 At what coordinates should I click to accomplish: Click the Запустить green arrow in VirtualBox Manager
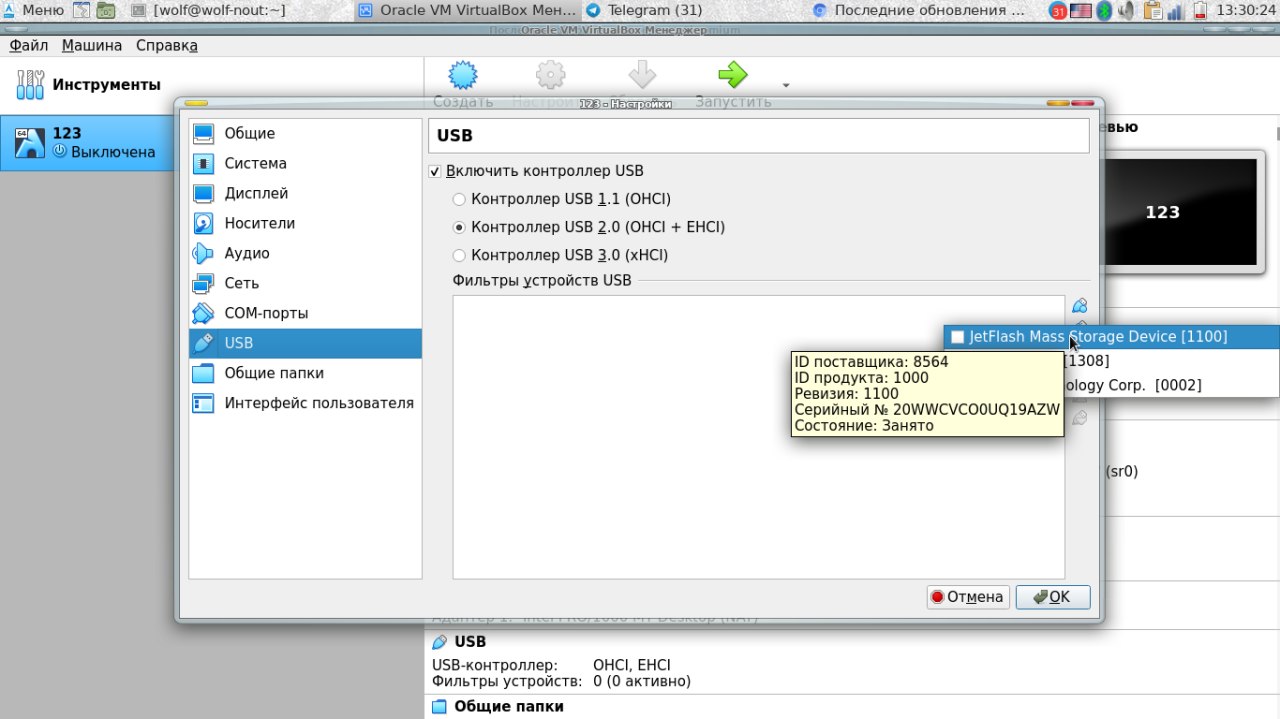733,75
